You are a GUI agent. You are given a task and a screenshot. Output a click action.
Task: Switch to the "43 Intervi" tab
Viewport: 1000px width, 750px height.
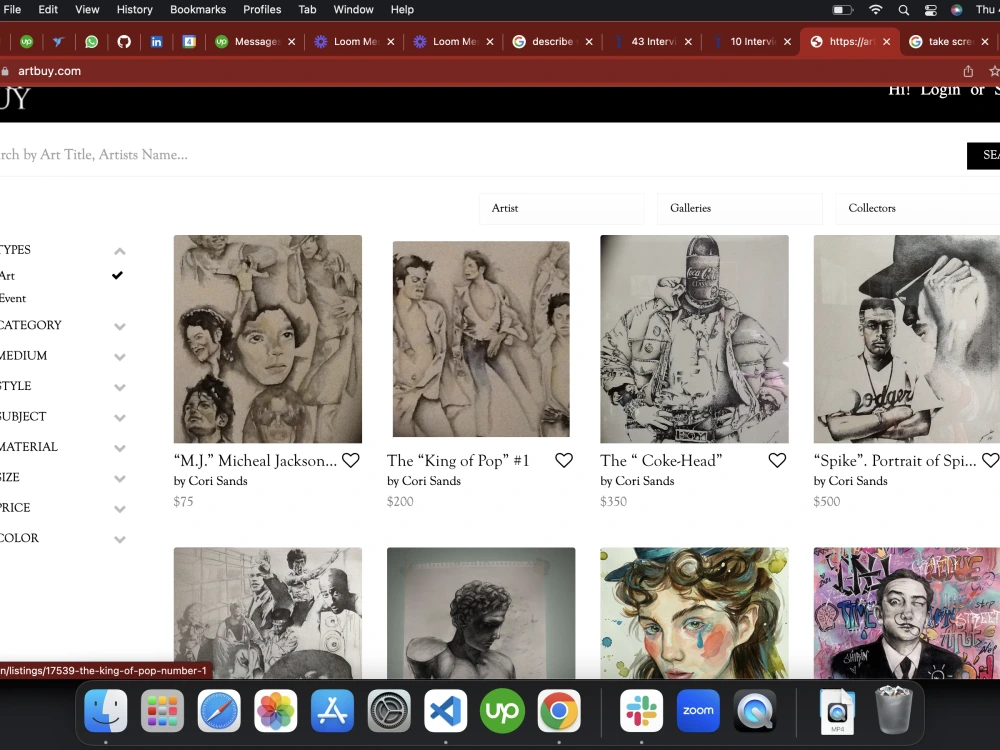pyautogui.click(x=650, y=41)
